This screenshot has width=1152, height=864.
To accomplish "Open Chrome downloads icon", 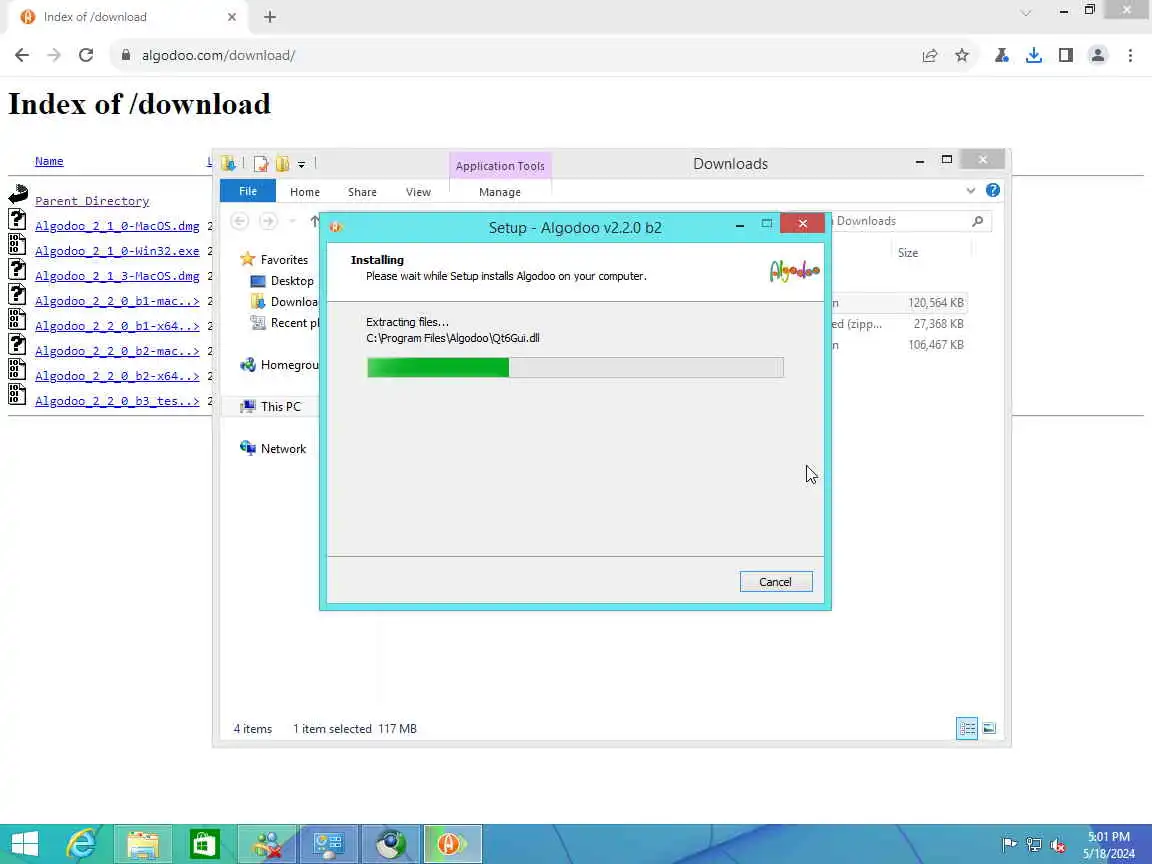I will [x=1034, y=55].
